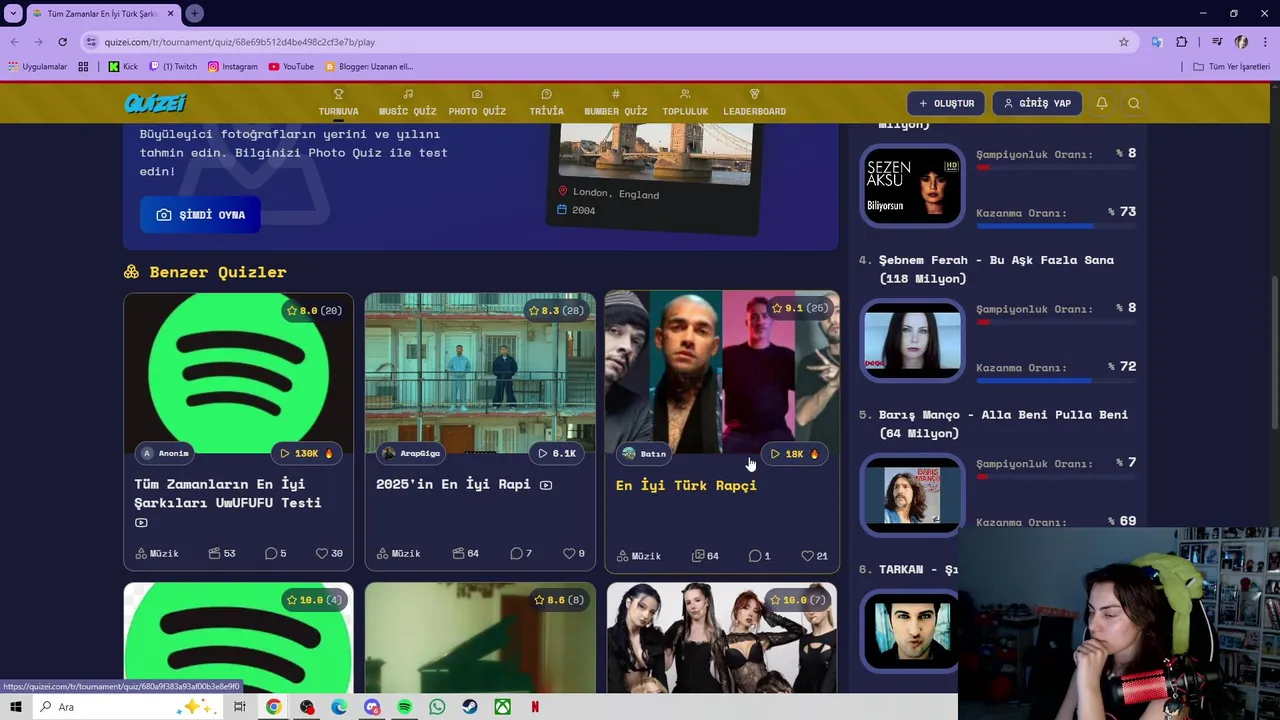The height and width of the screenshot is (720, 1280).
Task: Open the Şebnem Ferah video thumbnail
Action: click(912, 341)
